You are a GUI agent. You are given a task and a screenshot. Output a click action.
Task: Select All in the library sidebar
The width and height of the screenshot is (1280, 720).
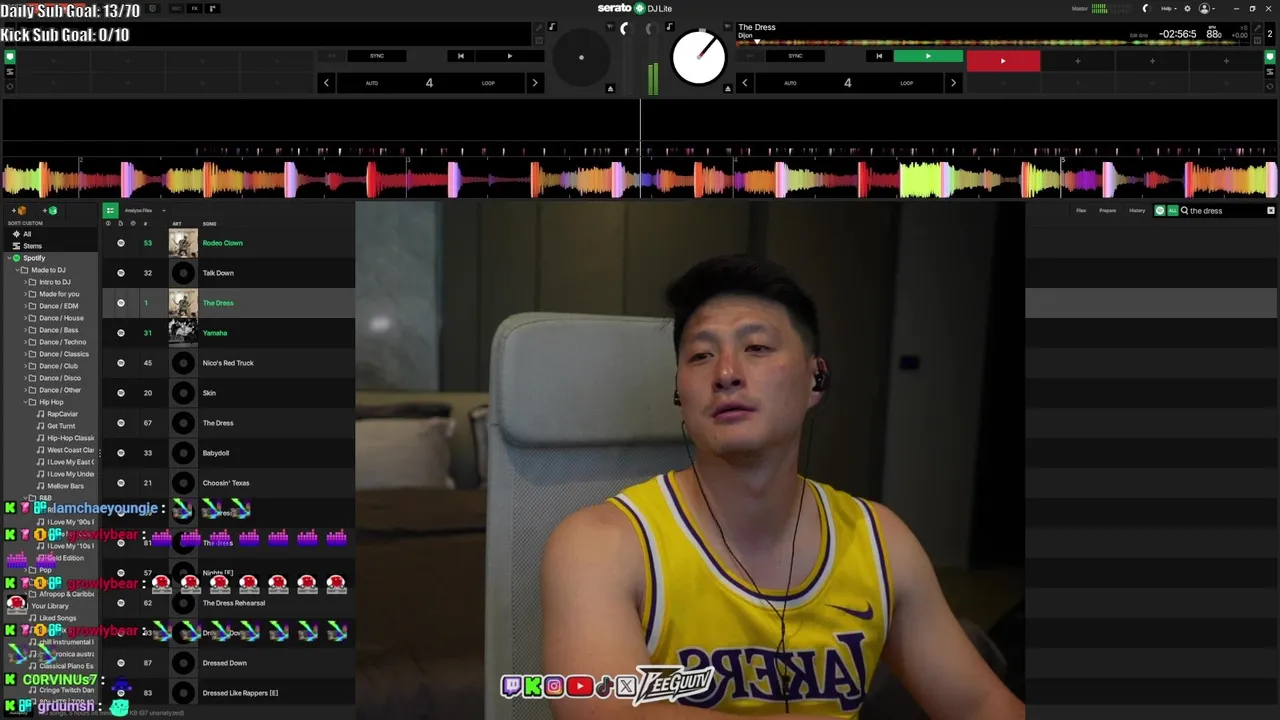[27, 234]
